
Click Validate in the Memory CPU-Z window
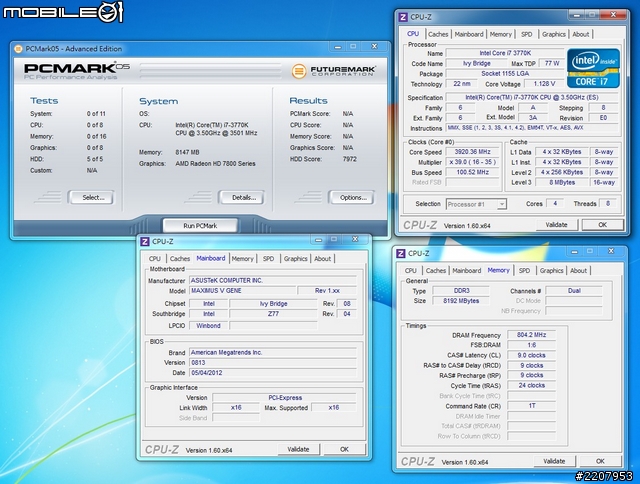coord(554,461)
